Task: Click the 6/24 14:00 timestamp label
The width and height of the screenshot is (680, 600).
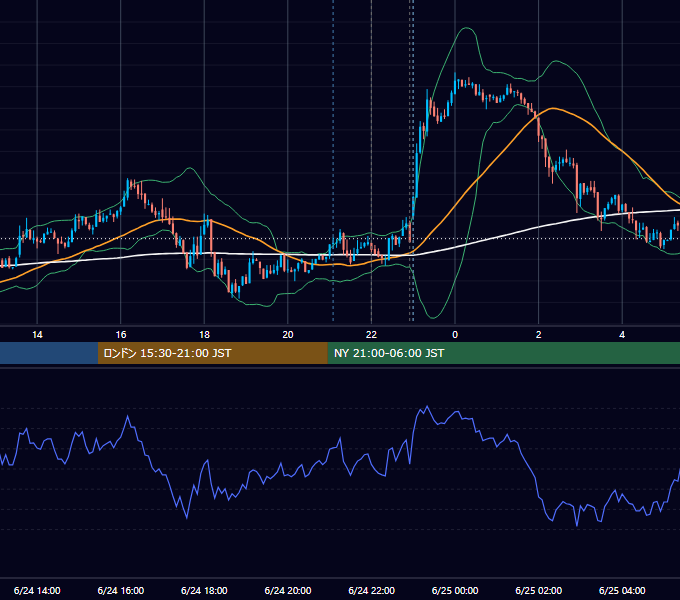Action: pyautogui.click(x=37, y=590)
